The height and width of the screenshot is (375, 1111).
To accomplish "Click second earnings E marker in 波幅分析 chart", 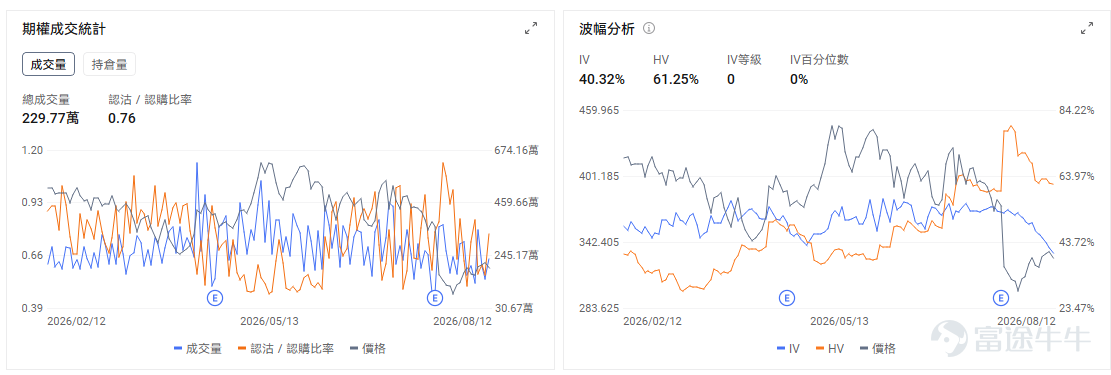I will click(1001, 298).
